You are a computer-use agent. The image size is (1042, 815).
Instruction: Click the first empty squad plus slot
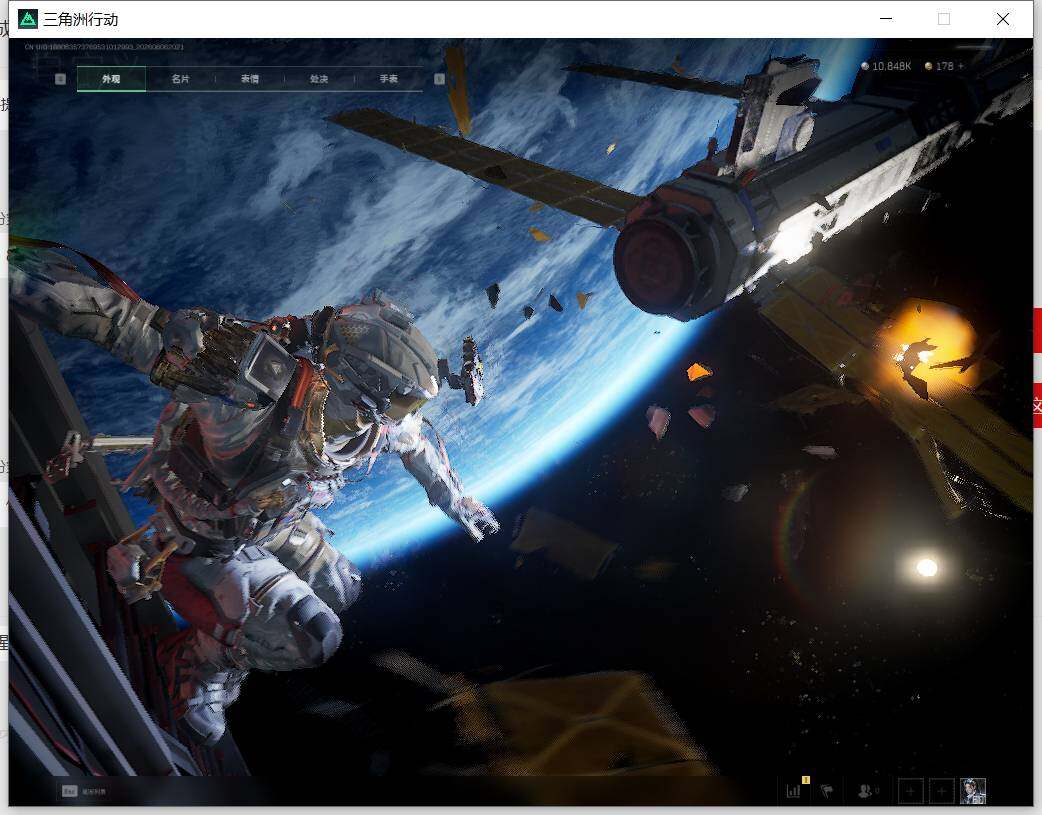click(x=910, y=791)
